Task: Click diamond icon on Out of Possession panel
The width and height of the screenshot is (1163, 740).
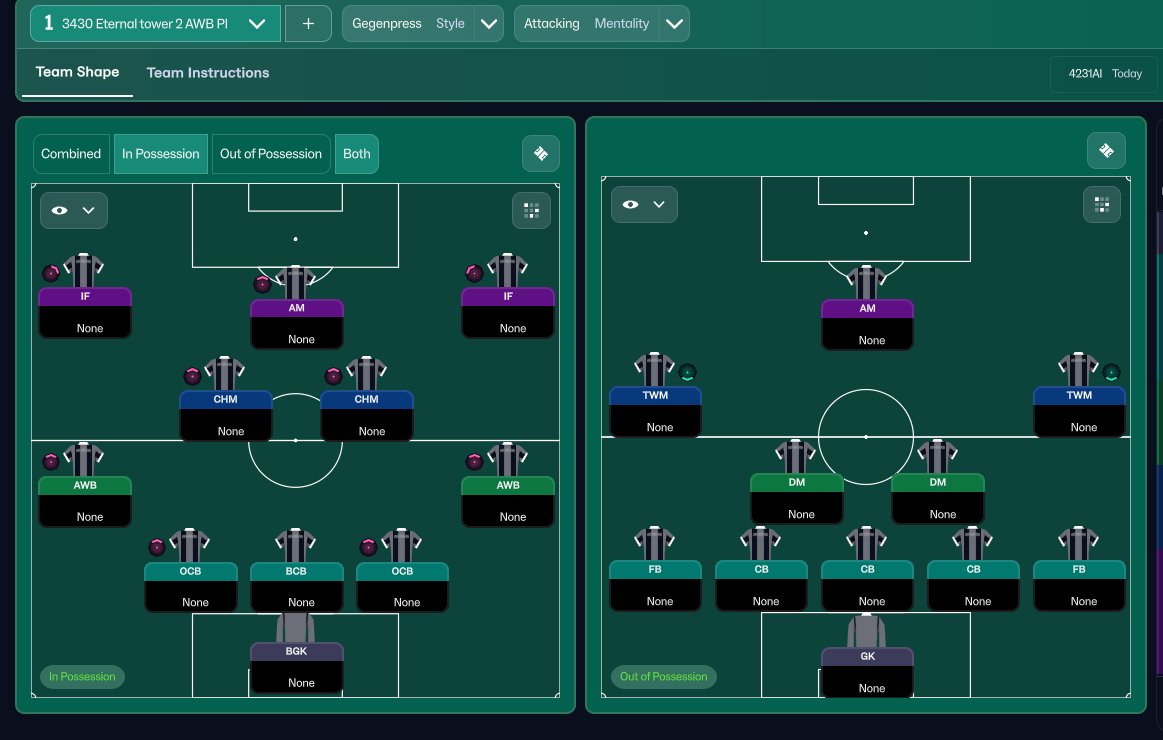Action: click(1106, 151)
